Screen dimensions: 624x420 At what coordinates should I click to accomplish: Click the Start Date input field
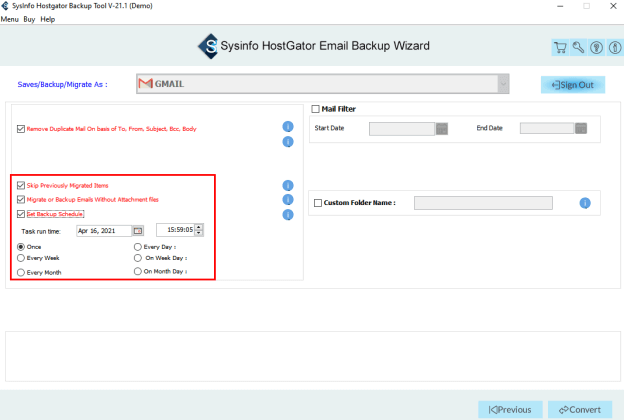coord(402,129)
